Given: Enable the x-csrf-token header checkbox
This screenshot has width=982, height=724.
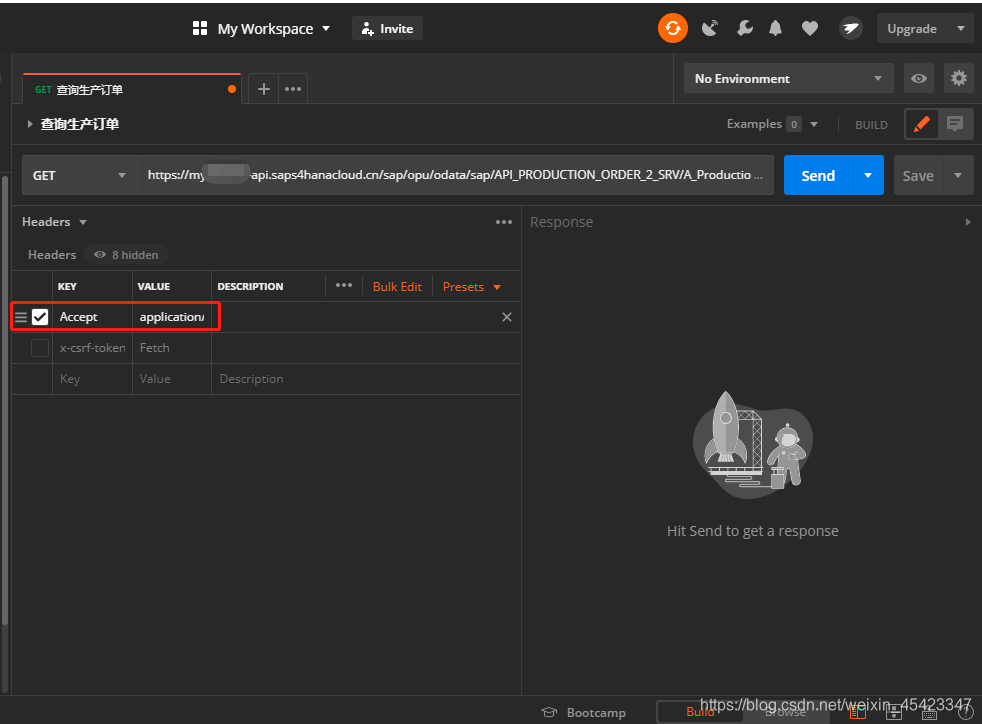Looking at the screenshot, I should 40,348.
